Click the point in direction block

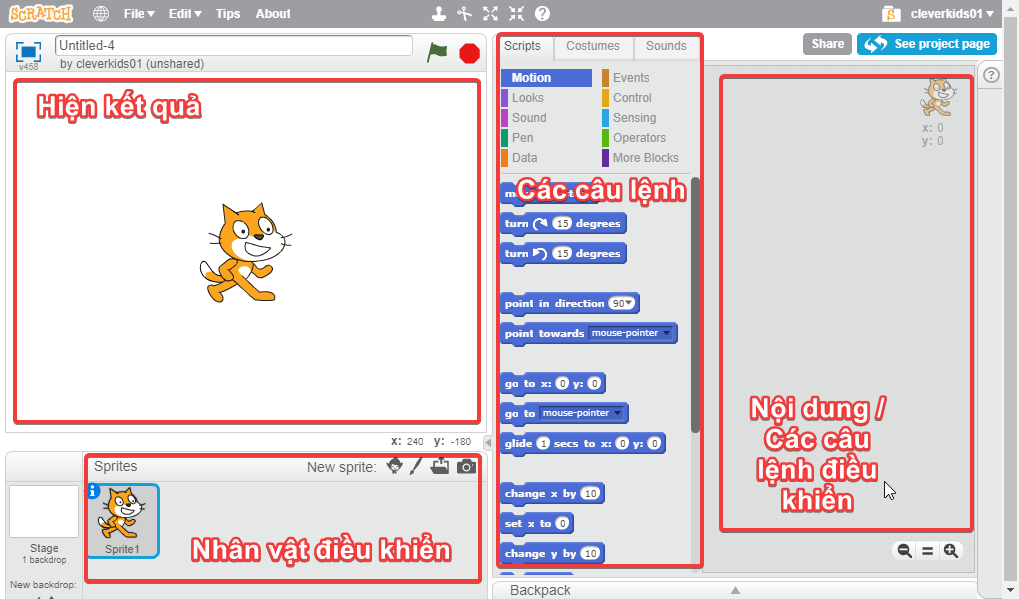570,303
